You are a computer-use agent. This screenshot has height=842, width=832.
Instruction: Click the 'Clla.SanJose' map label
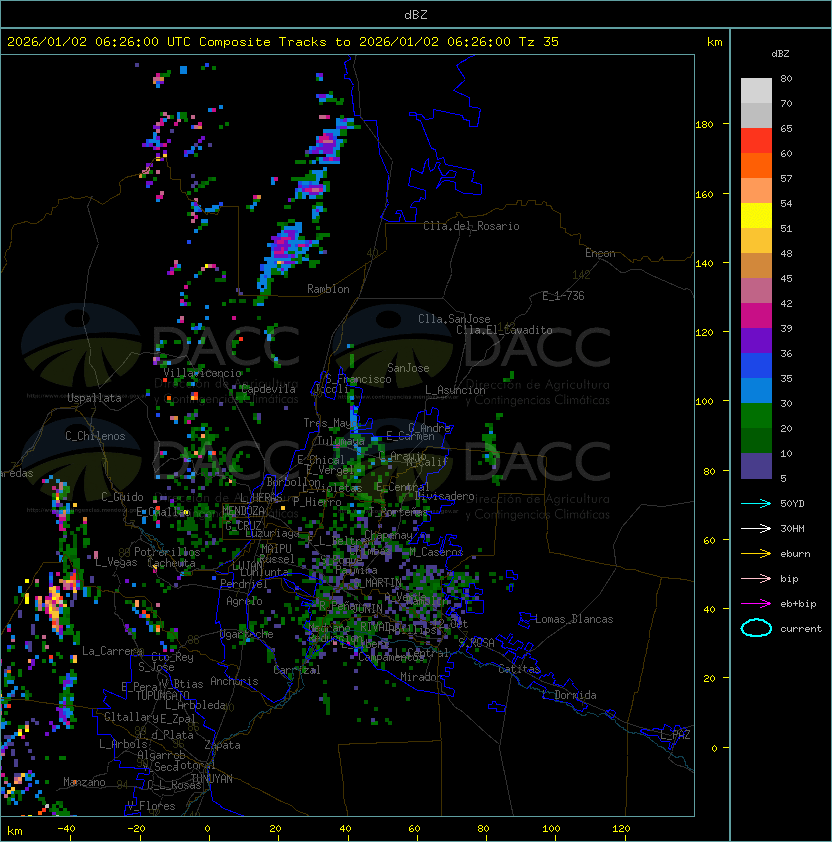click(454, 319)
